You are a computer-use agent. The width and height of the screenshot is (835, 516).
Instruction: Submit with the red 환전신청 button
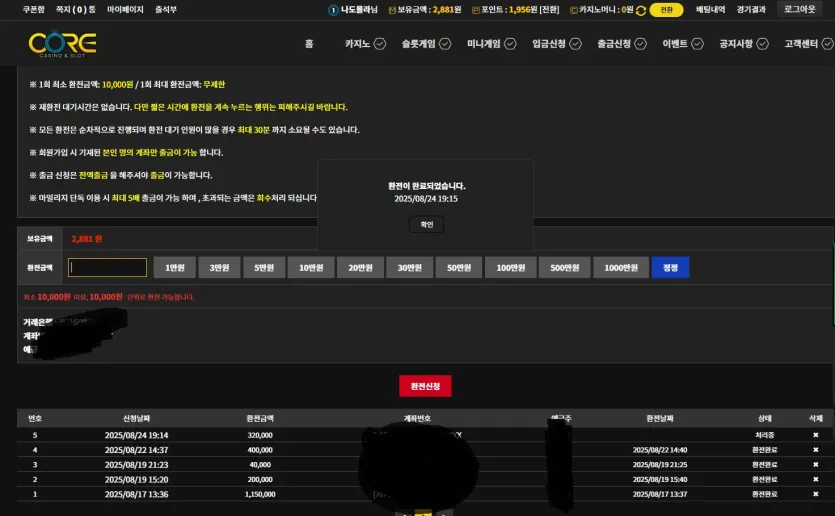[x=425, y=386]
